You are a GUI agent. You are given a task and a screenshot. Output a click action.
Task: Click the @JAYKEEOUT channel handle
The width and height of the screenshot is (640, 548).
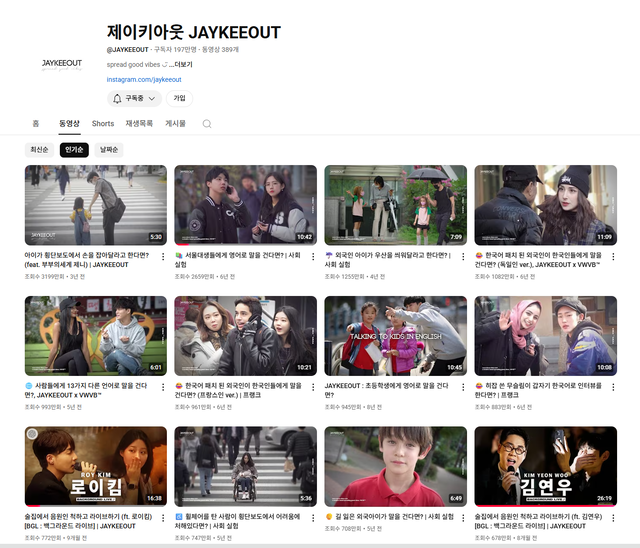click(127, 50)
